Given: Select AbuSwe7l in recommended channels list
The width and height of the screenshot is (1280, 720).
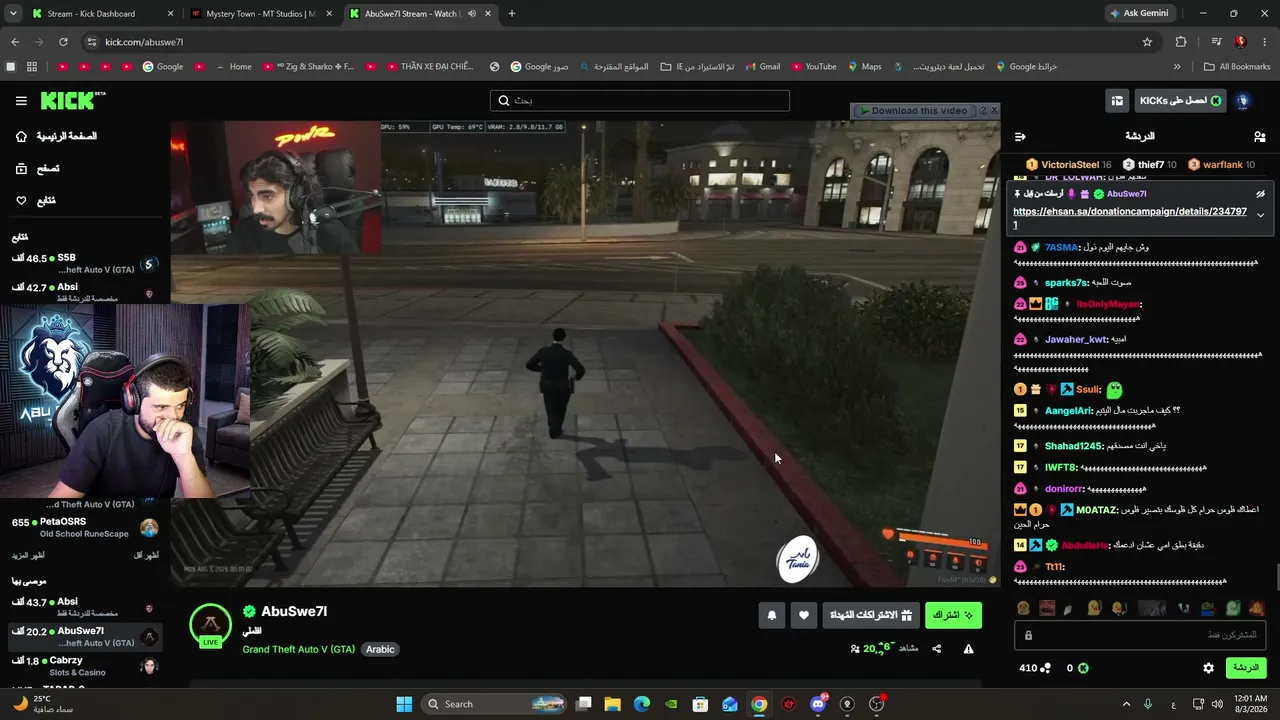Looking at the screenshot, I should (85, 637).
